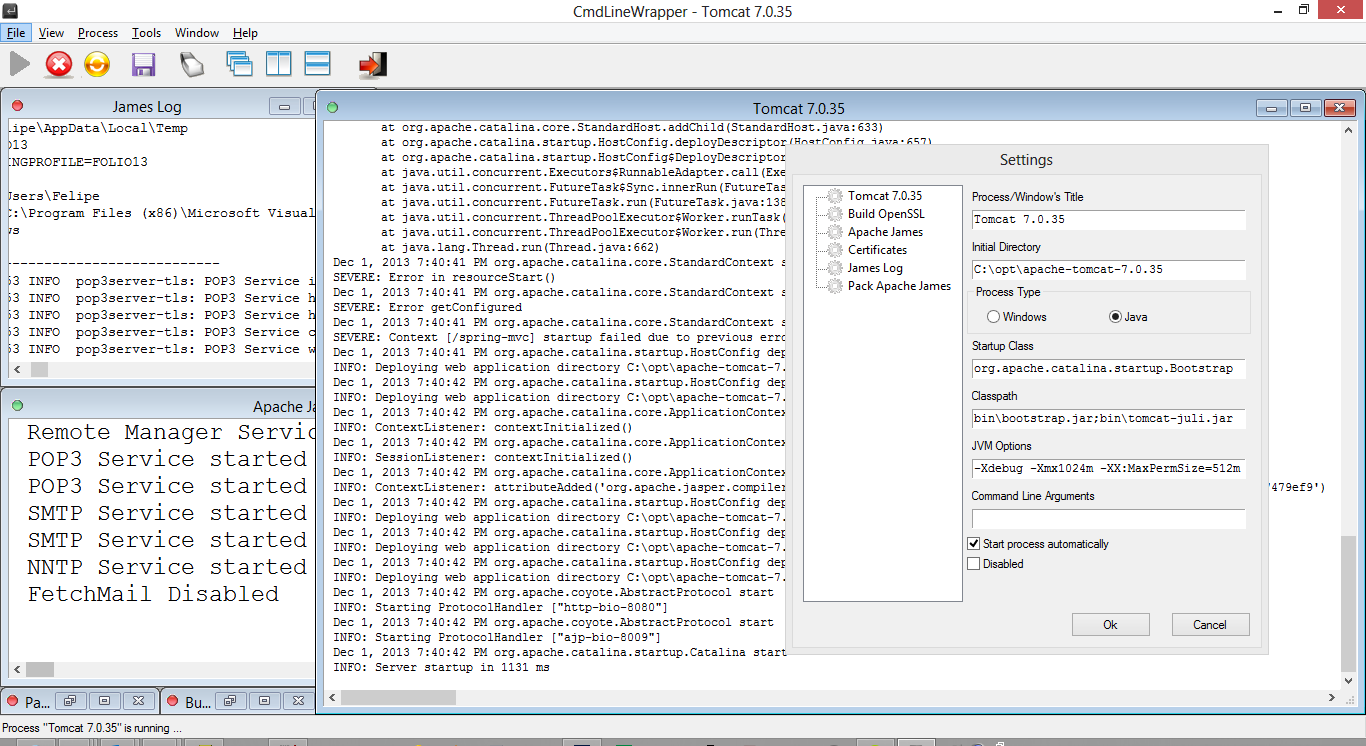Click the Cascade windows toolbar icon

239,65
